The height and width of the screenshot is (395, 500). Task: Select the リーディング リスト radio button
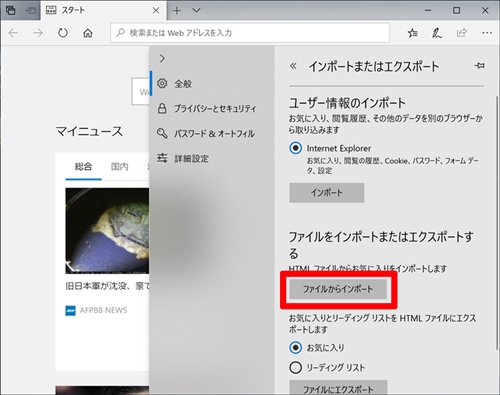point(295,367)
